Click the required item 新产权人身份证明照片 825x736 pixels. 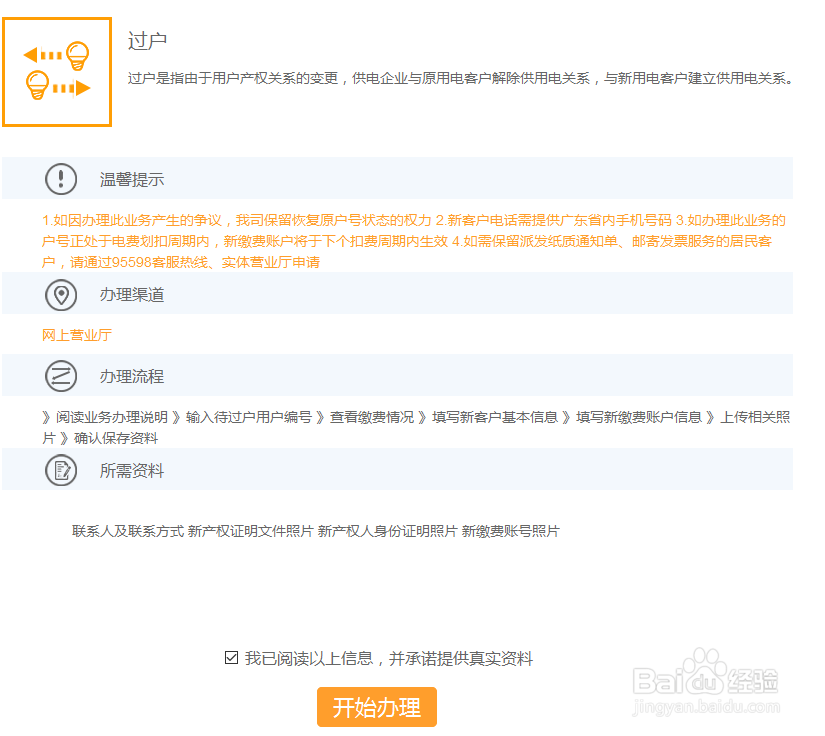click(x=388, y=531)
